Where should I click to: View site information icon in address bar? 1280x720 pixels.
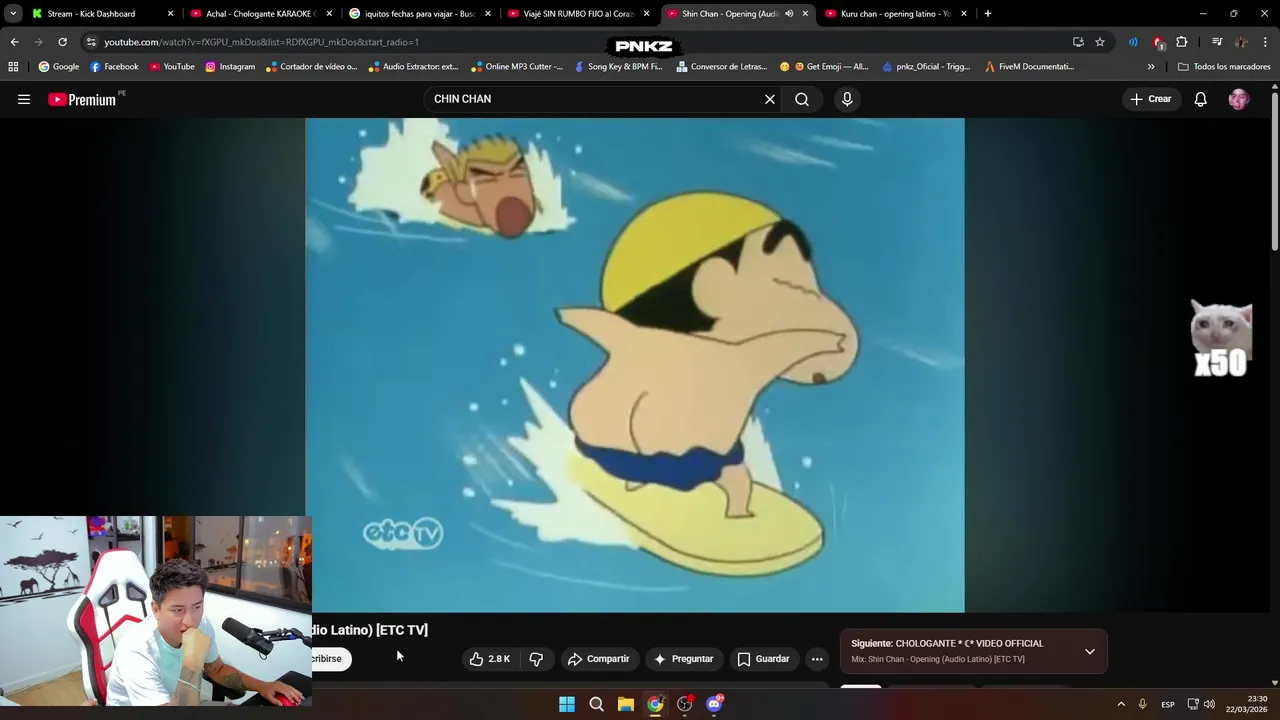91,42
